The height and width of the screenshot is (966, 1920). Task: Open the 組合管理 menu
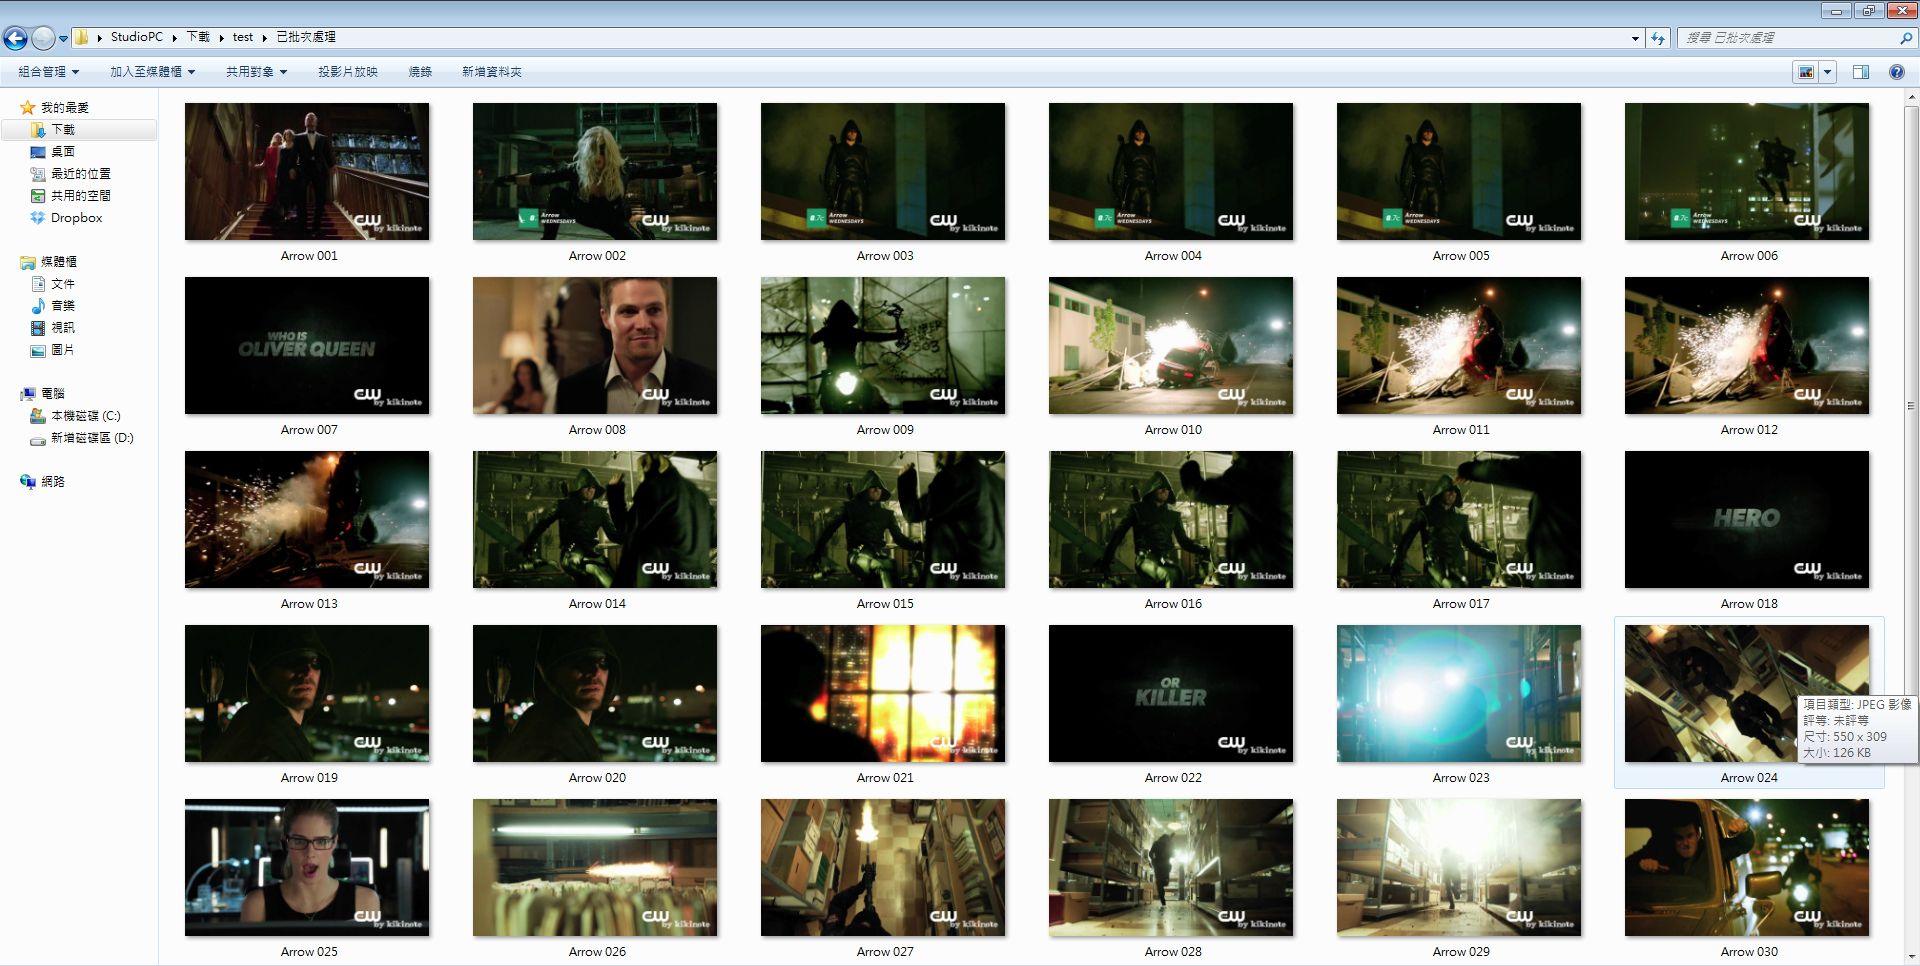tap(48, 72)
